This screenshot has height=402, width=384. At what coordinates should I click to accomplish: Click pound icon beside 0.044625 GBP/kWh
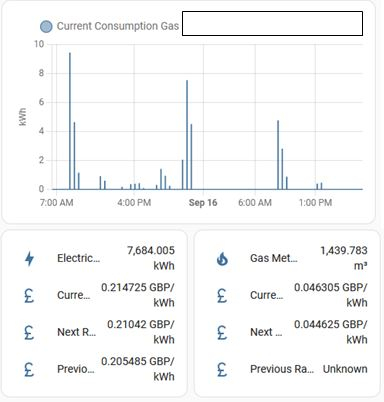(x=222, y=332)
